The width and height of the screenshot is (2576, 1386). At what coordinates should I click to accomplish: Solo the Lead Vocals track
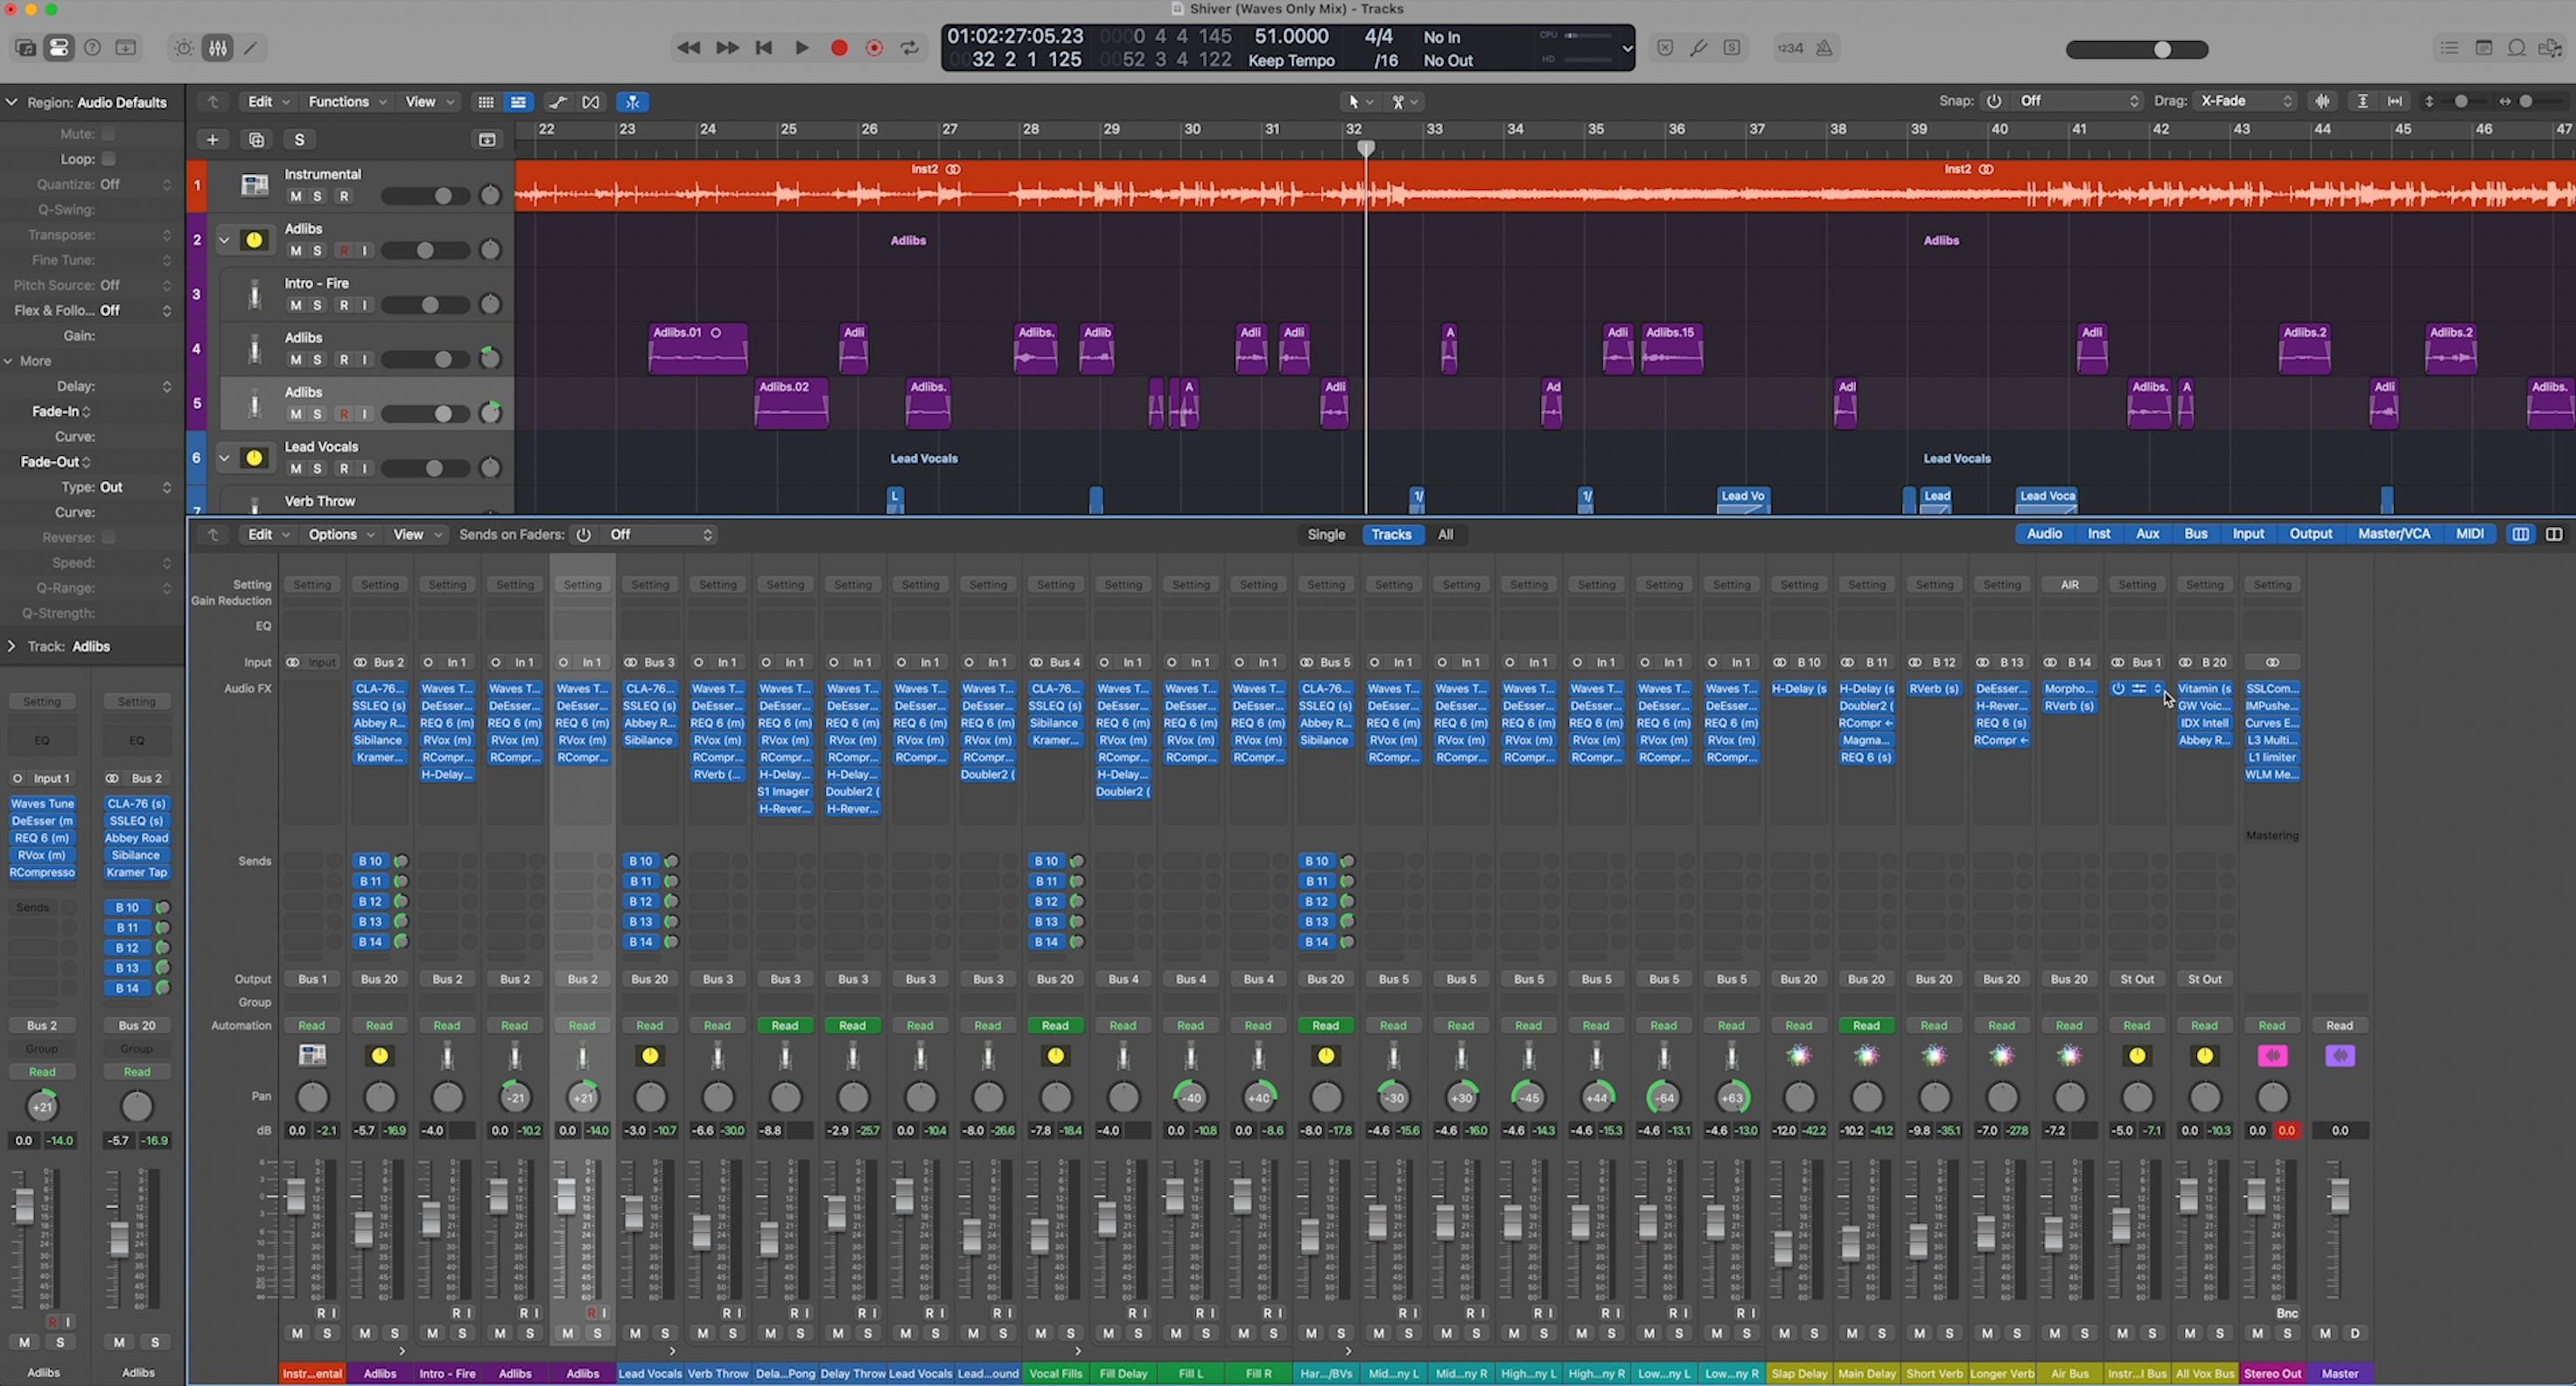pos(318,469)
